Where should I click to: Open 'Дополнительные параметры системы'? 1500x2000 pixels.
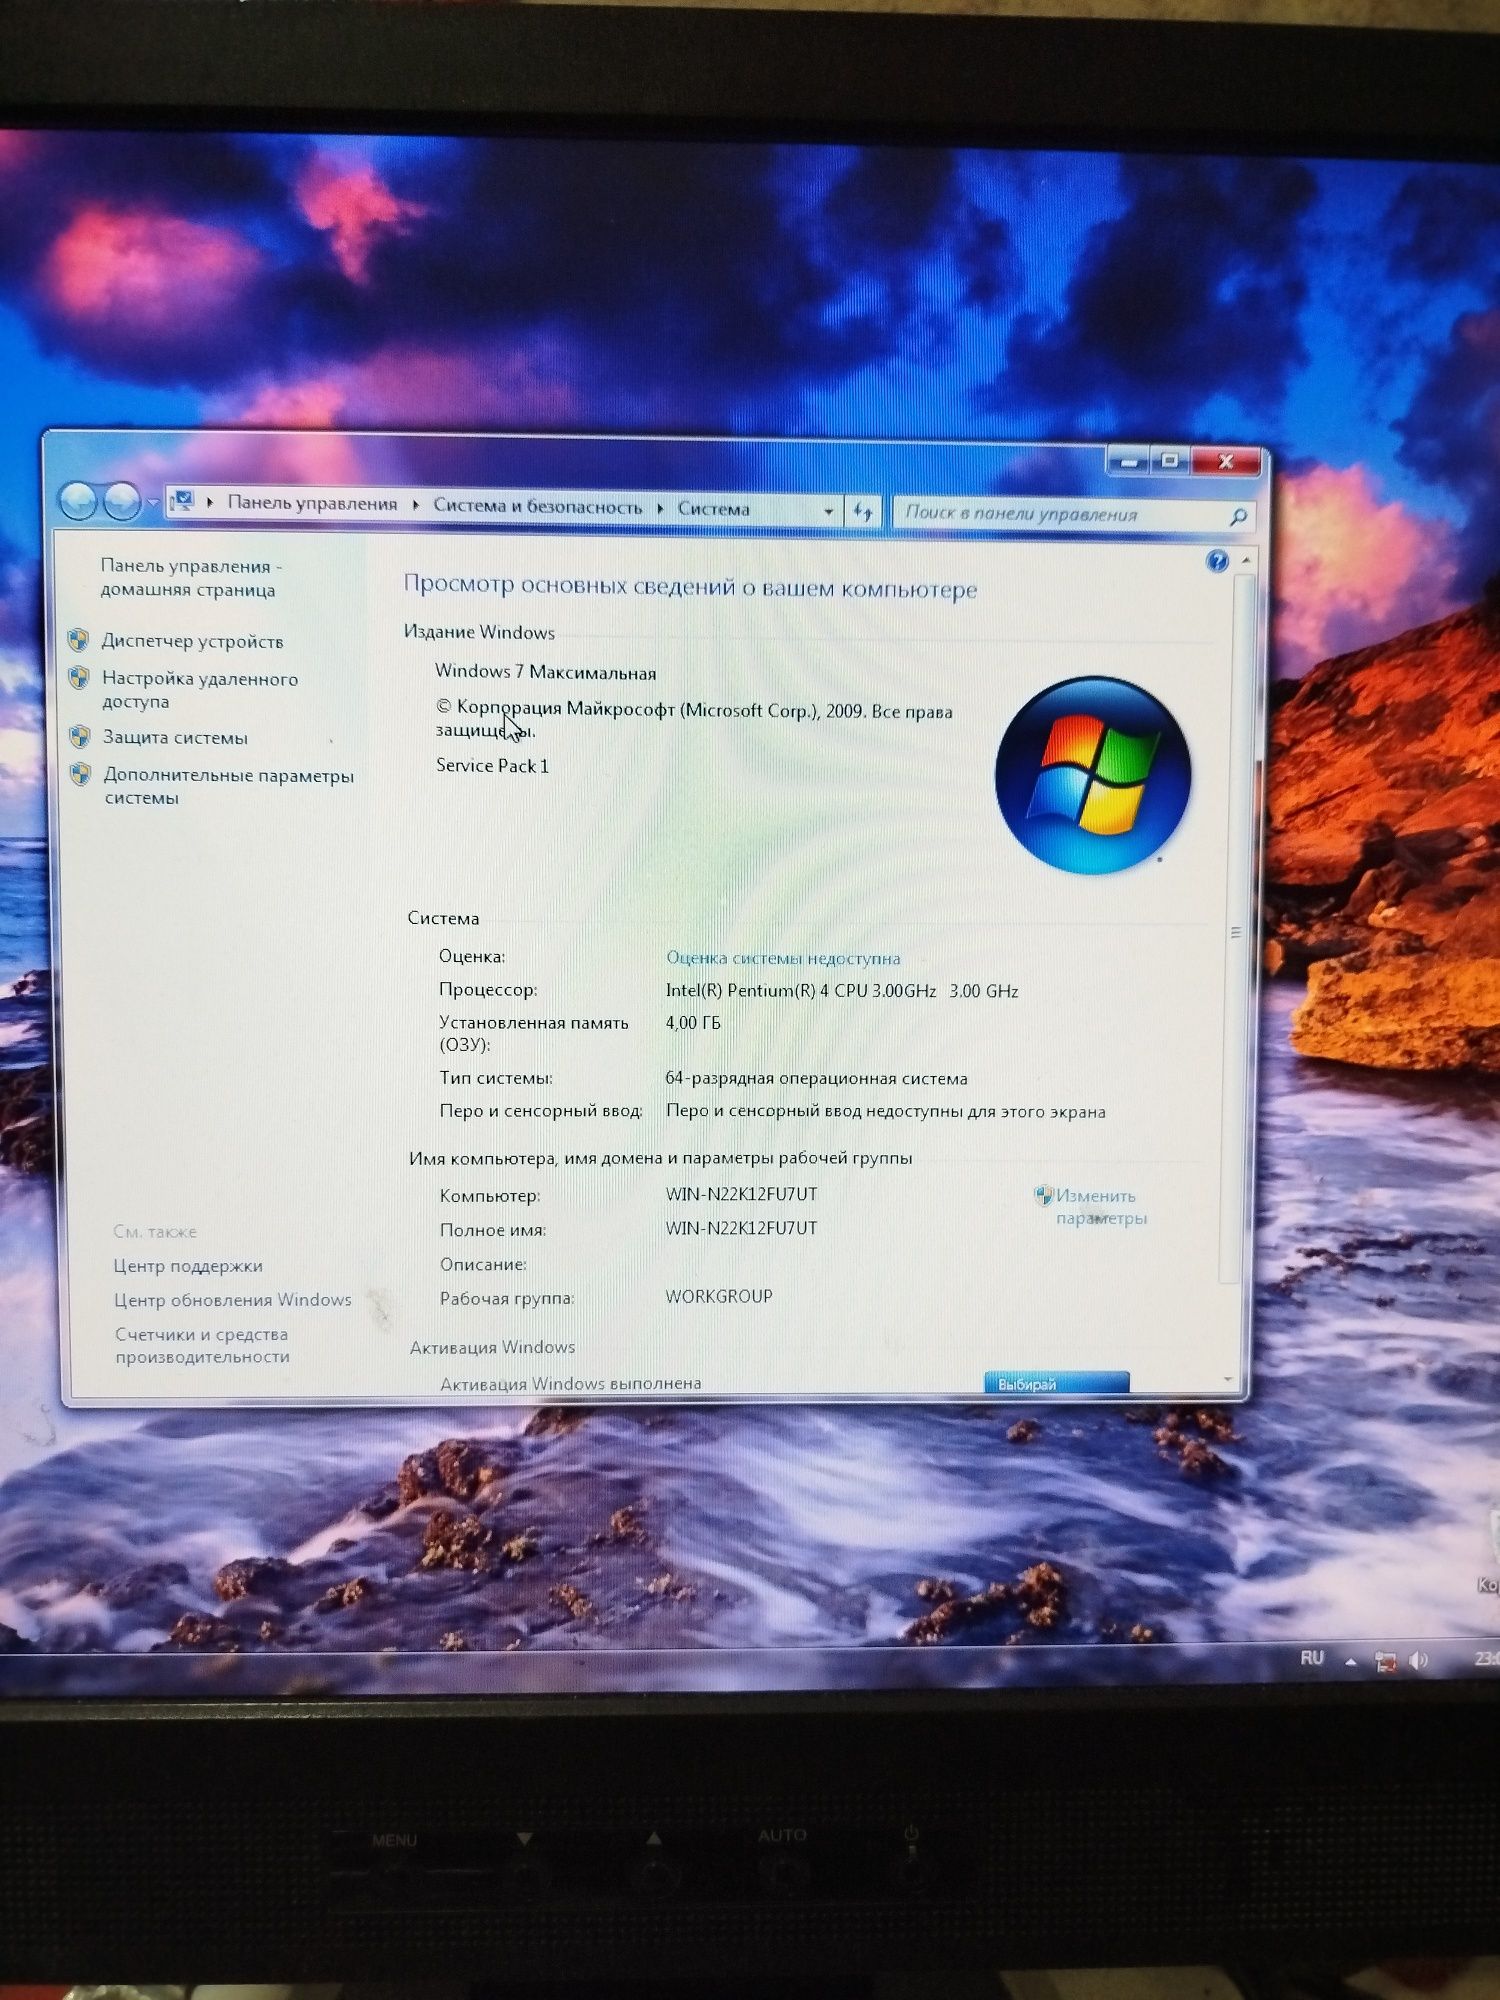229,786
